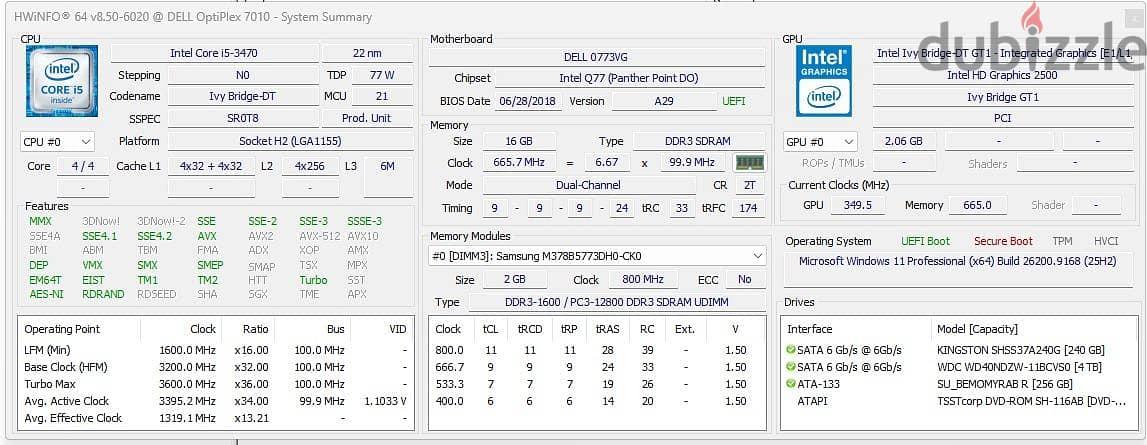Click the GPU clock 349.5 value
Viewport: 1147px width, 445px height.
tap(857, 206)
